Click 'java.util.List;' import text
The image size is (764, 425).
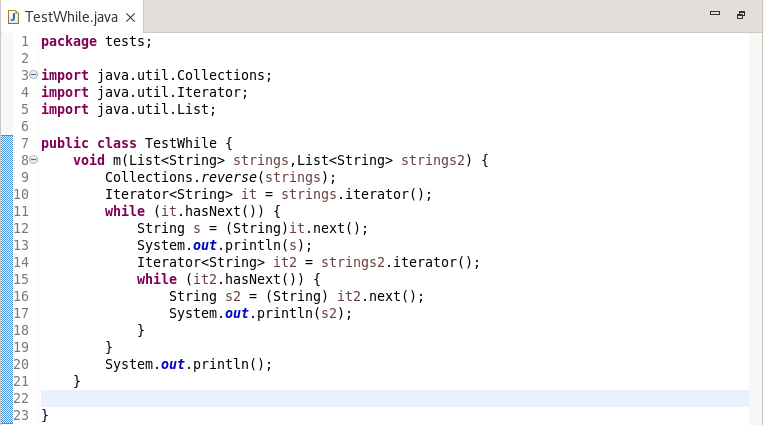pyautogui.click(x=156, y=110)
